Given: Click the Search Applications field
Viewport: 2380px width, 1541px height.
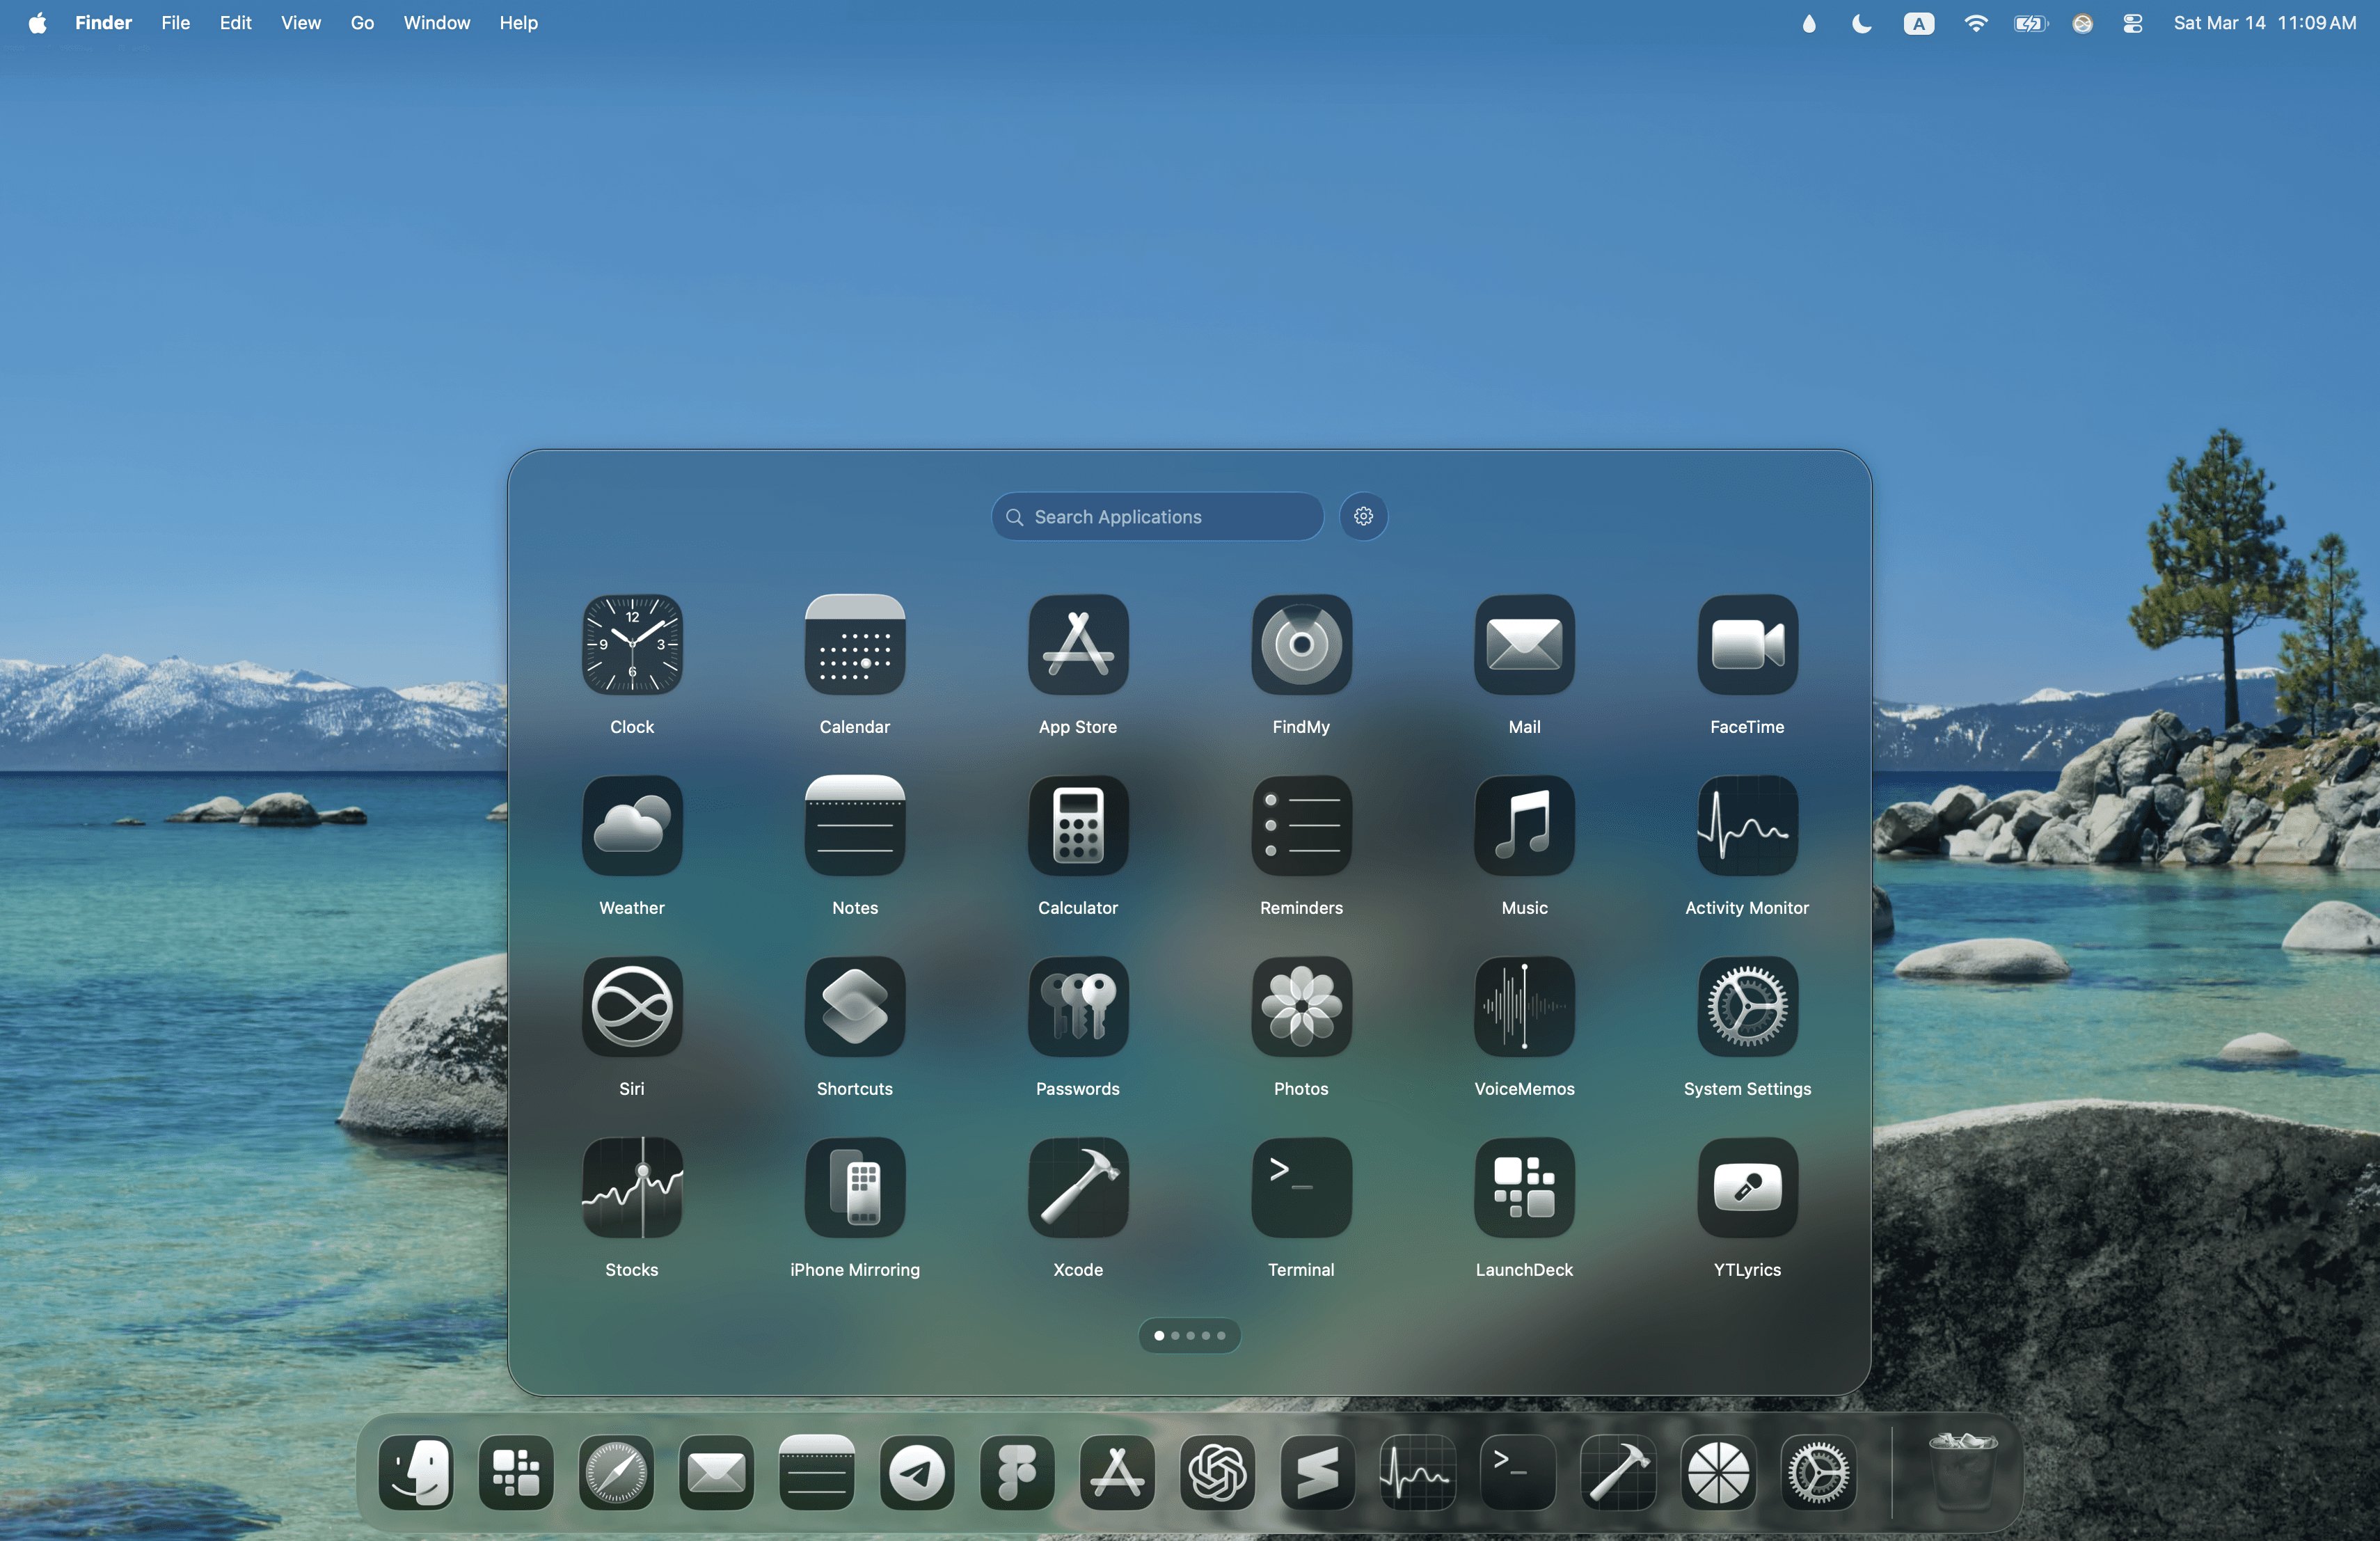Looking at the screenshot, I should pyautogui.click(x=1157, y=516).
